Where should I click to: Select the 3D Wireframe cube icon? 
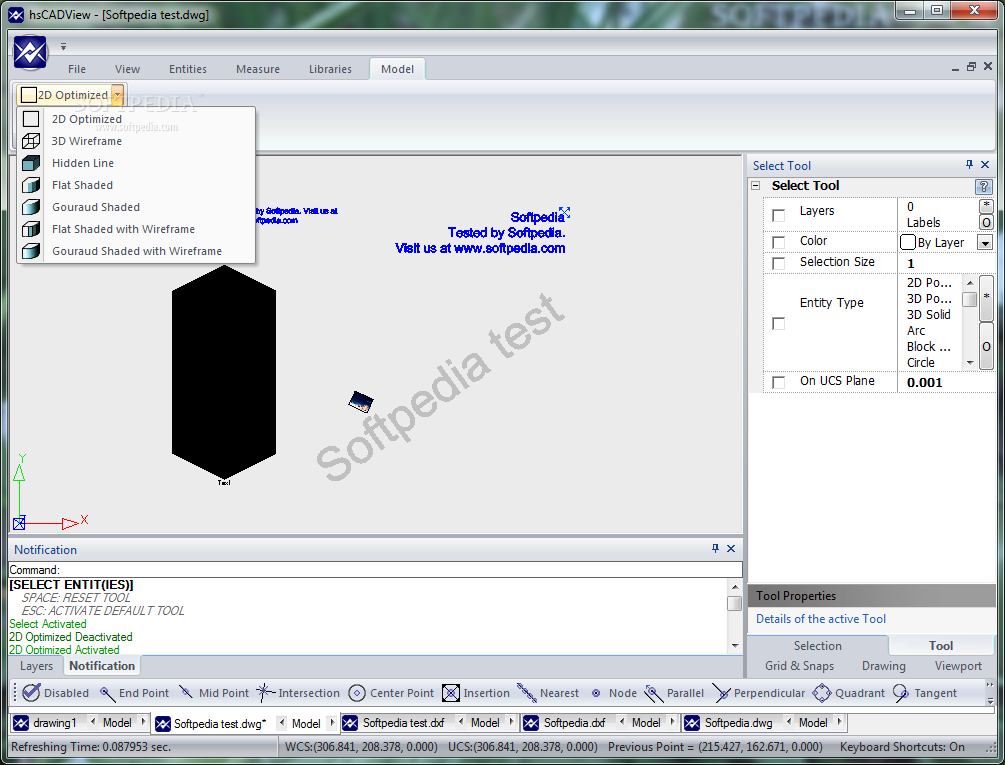31,141
